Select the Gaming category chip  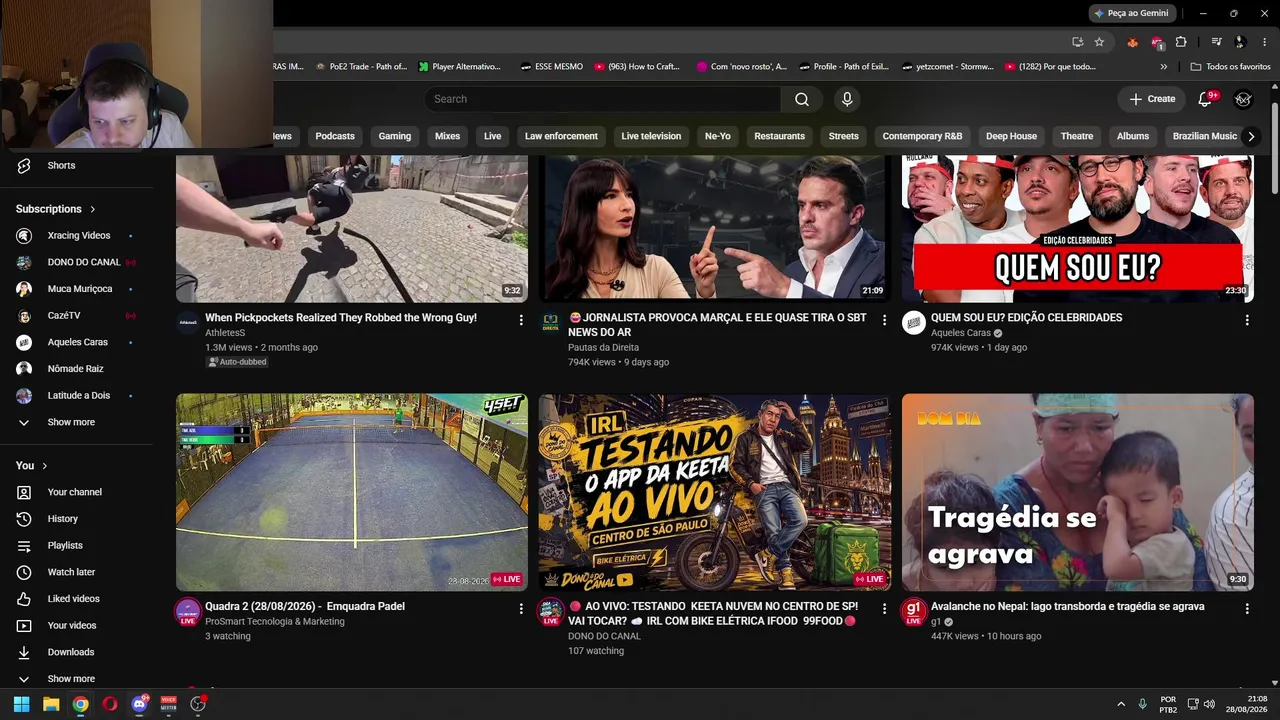tap(395, 136)
